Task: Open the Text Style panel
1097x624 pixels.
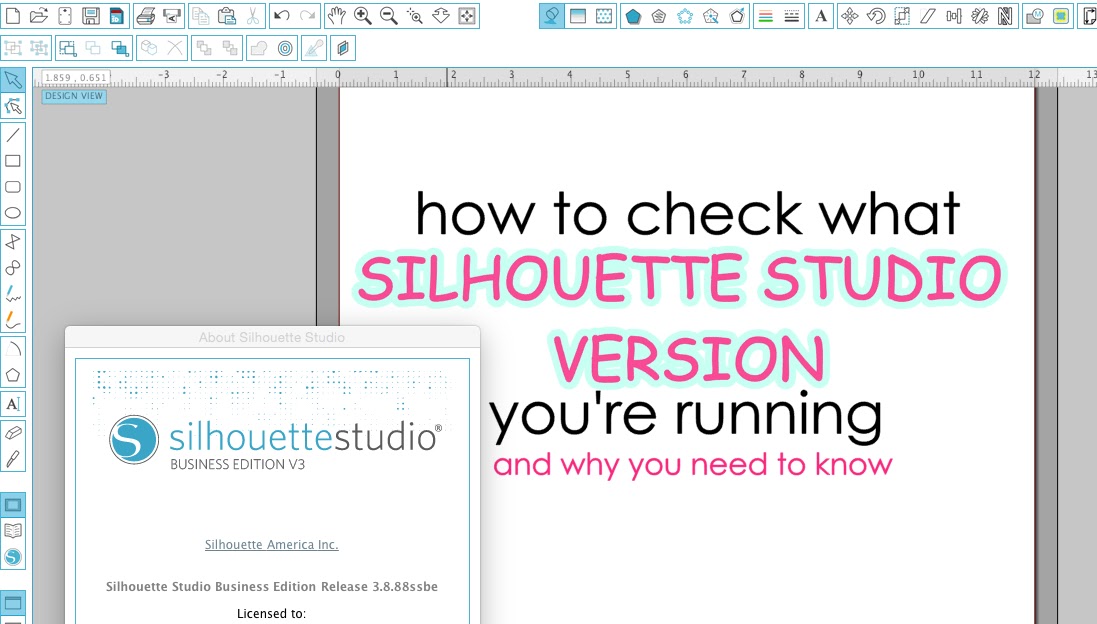Action: point(821,15)
